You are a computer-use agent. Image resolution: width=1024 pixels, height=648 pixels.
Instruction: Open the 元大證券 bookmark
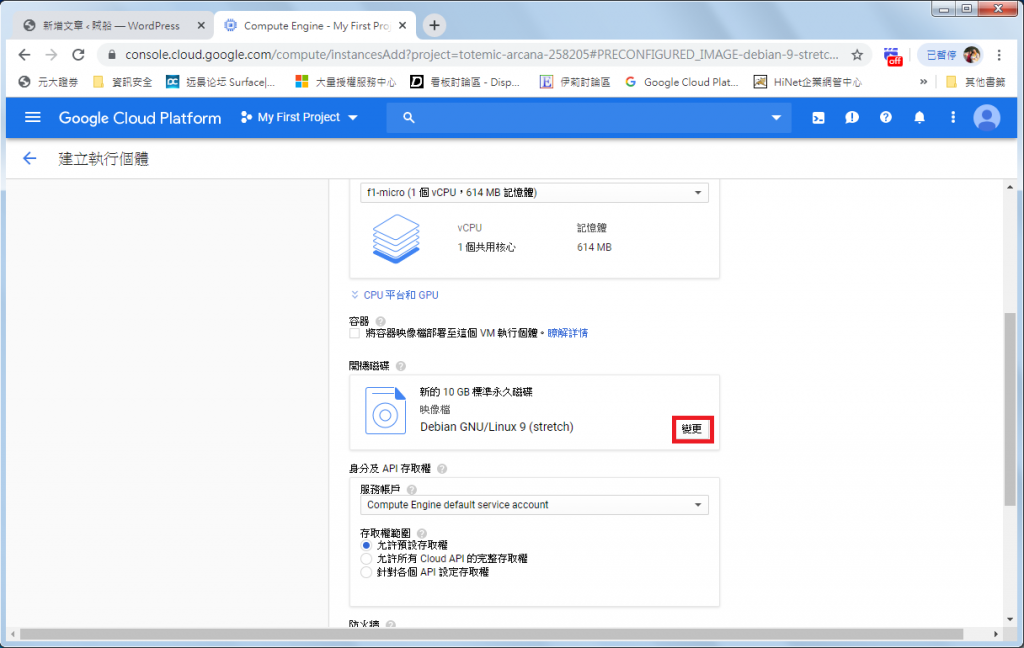click(x=48, y=82)
